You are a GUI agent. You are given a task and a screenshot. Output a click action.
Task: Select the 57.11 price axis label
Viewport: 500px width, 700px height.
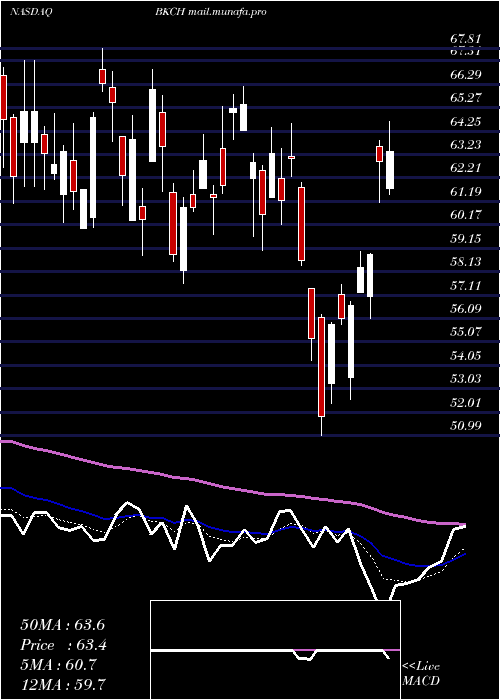(x=466, y=285)
